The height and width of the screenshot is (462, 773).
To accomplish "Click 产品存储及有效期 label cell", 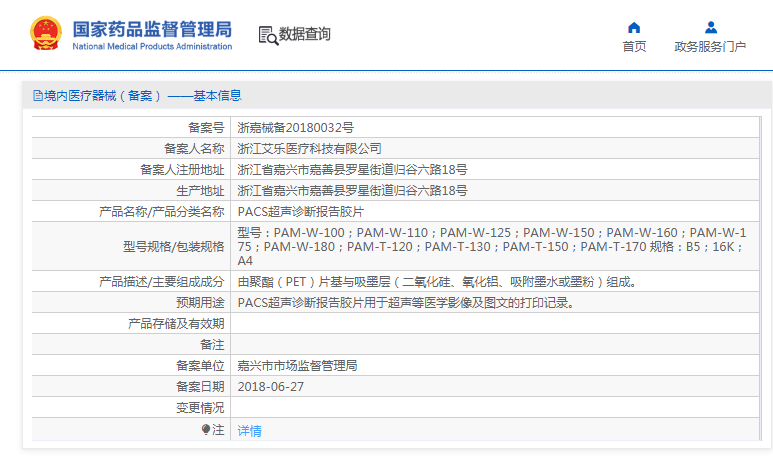I will click(131, 323).
